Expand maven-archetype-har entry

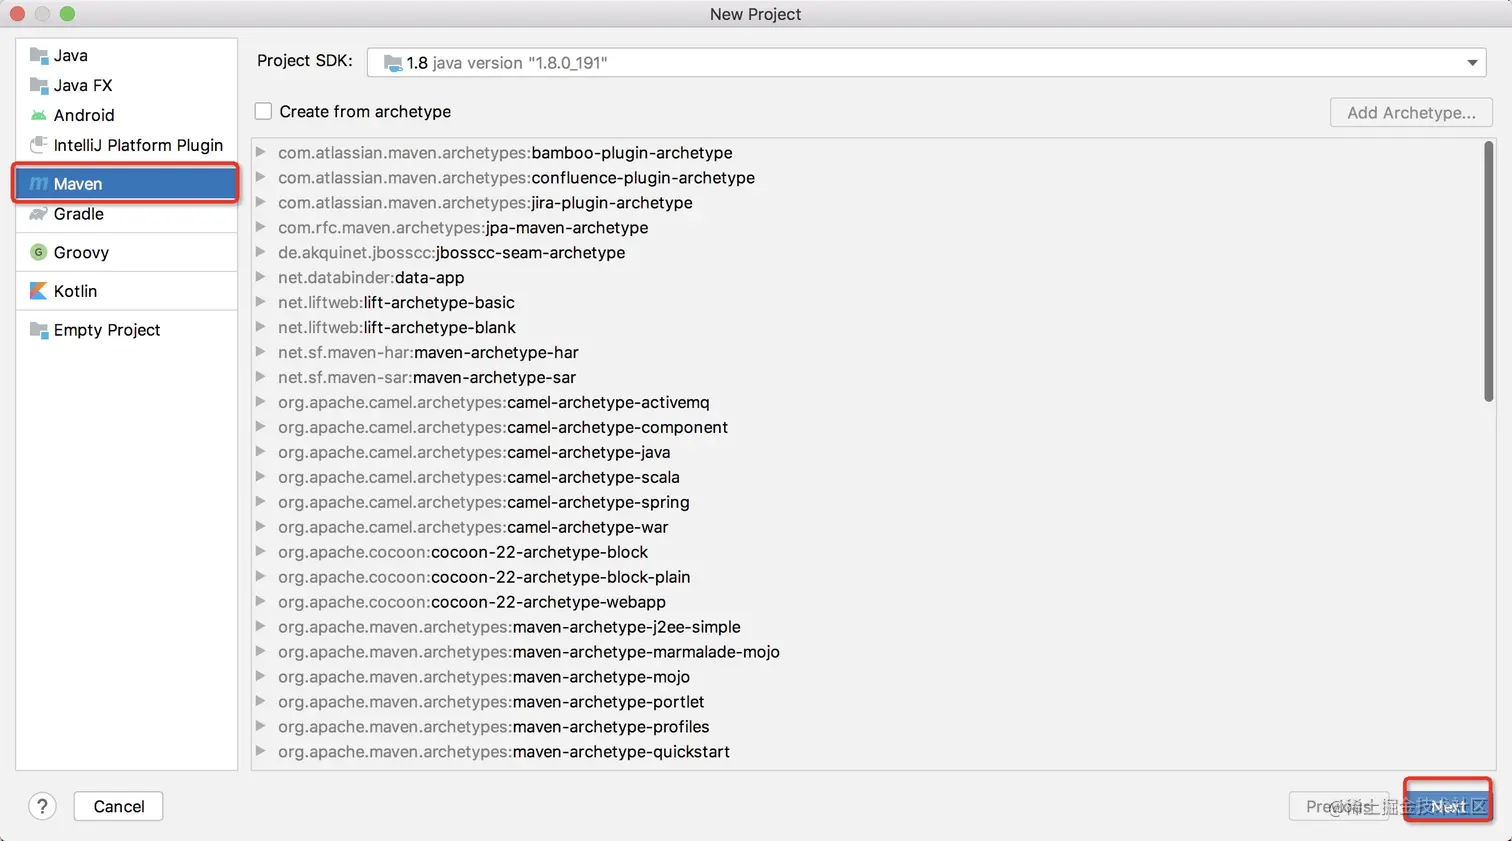[x=261, y=352]
